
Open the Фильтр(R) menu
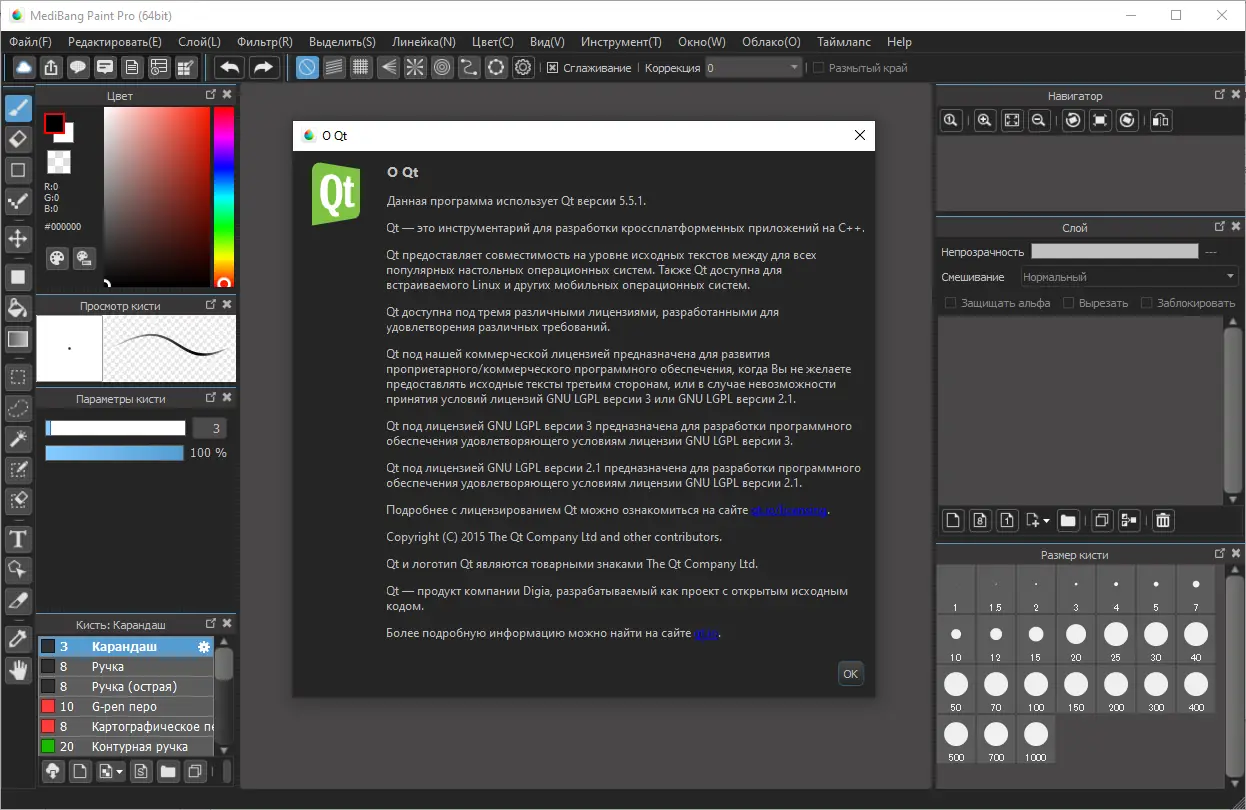pyautogui.click(x=265, y=42)
